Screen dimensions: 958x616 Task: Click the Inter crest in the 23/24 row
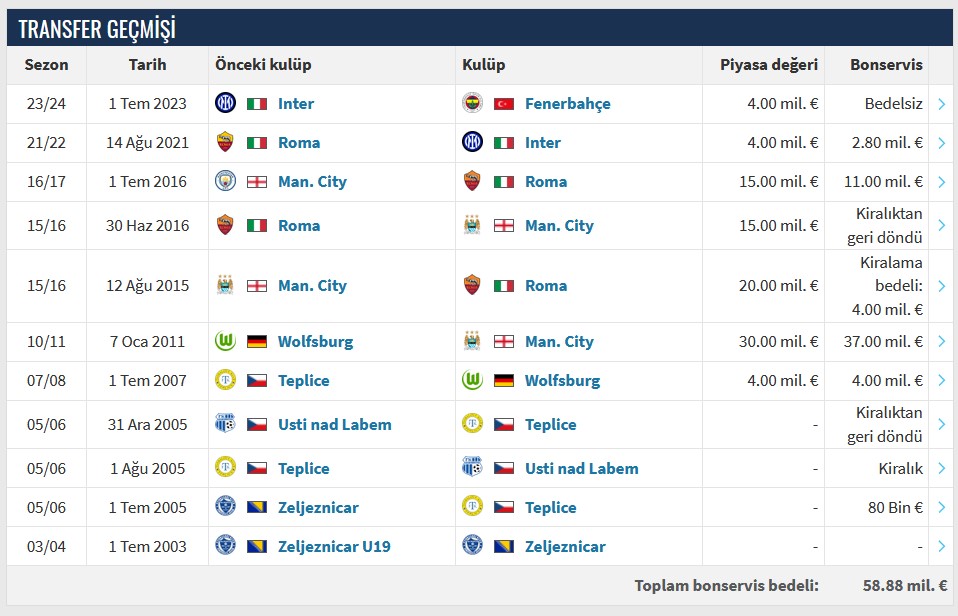tap(225, 103)
